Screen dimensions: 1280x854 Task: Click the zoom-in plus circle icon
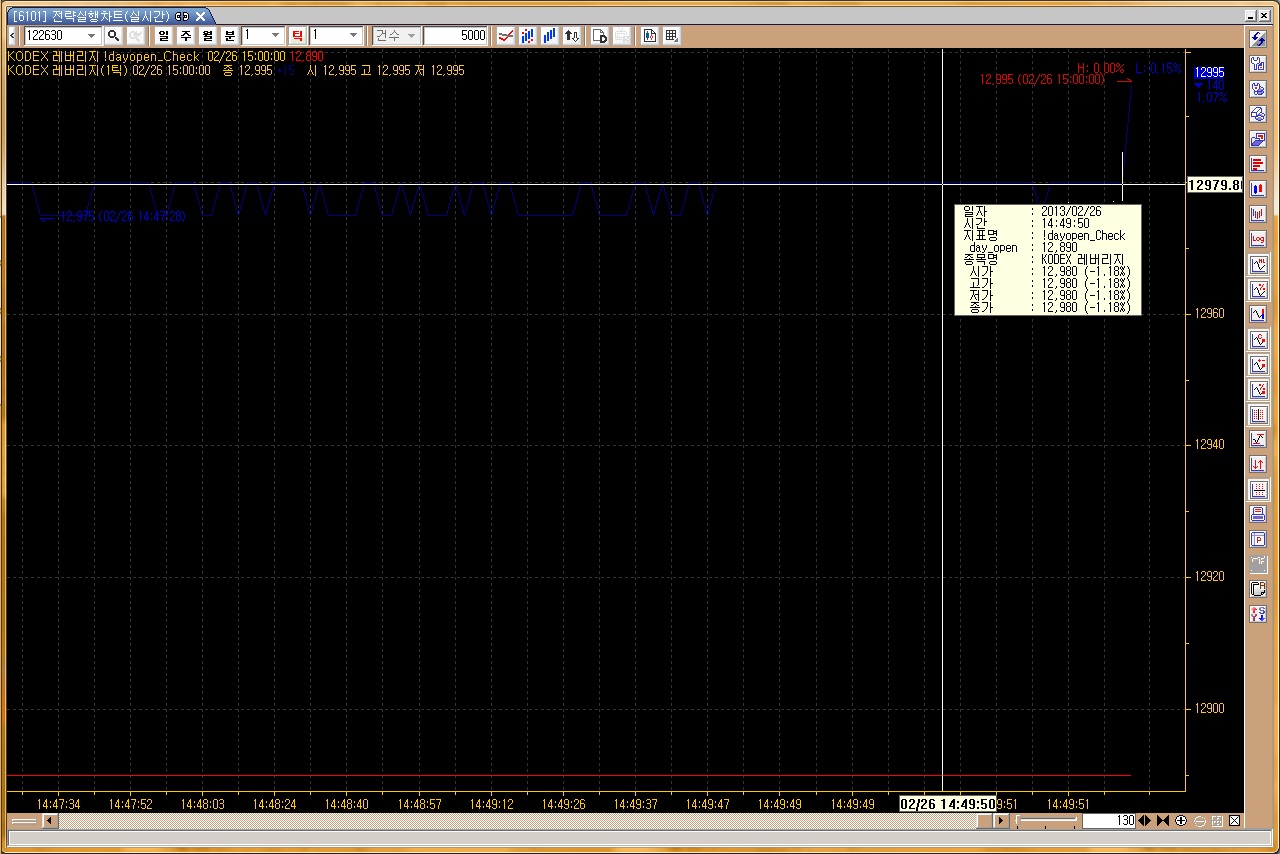(1181, 821)
